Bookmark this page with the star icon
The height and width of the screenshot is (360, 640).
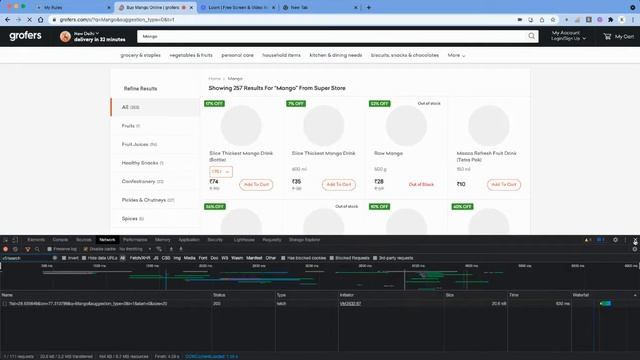tap(553, 19)
